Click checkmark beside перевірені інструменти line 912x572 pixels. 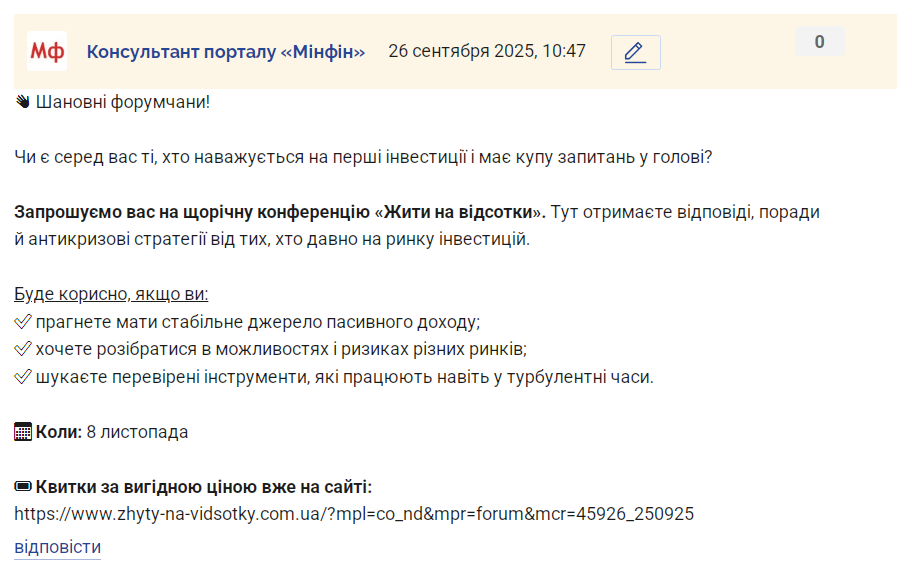pyautogui.click(x=23, y=376)
